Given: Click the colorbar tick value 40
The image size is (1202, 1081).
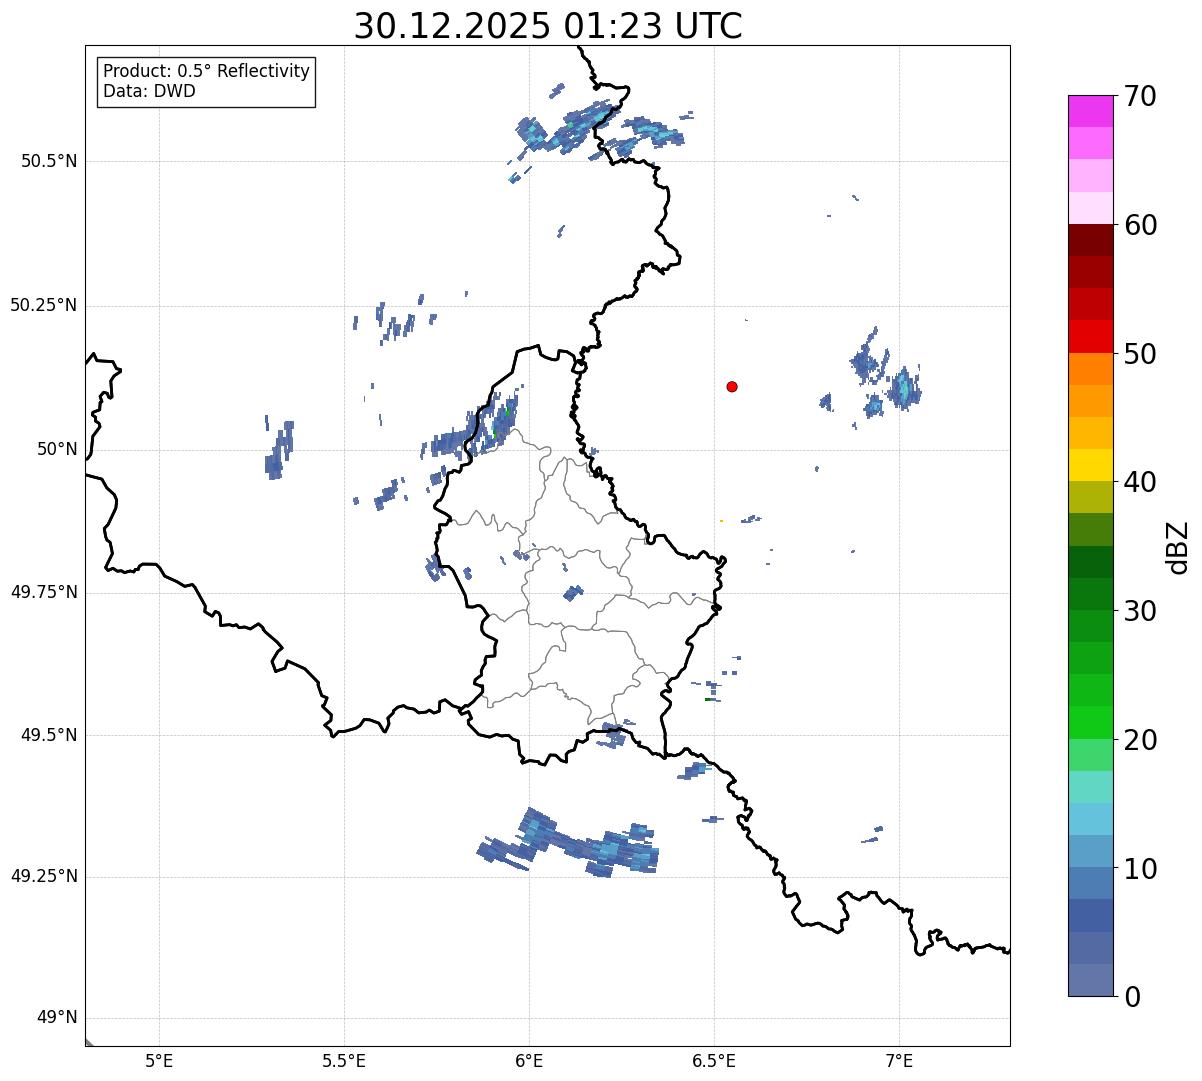Looking at the screenshot, I should pos(1141,482).
